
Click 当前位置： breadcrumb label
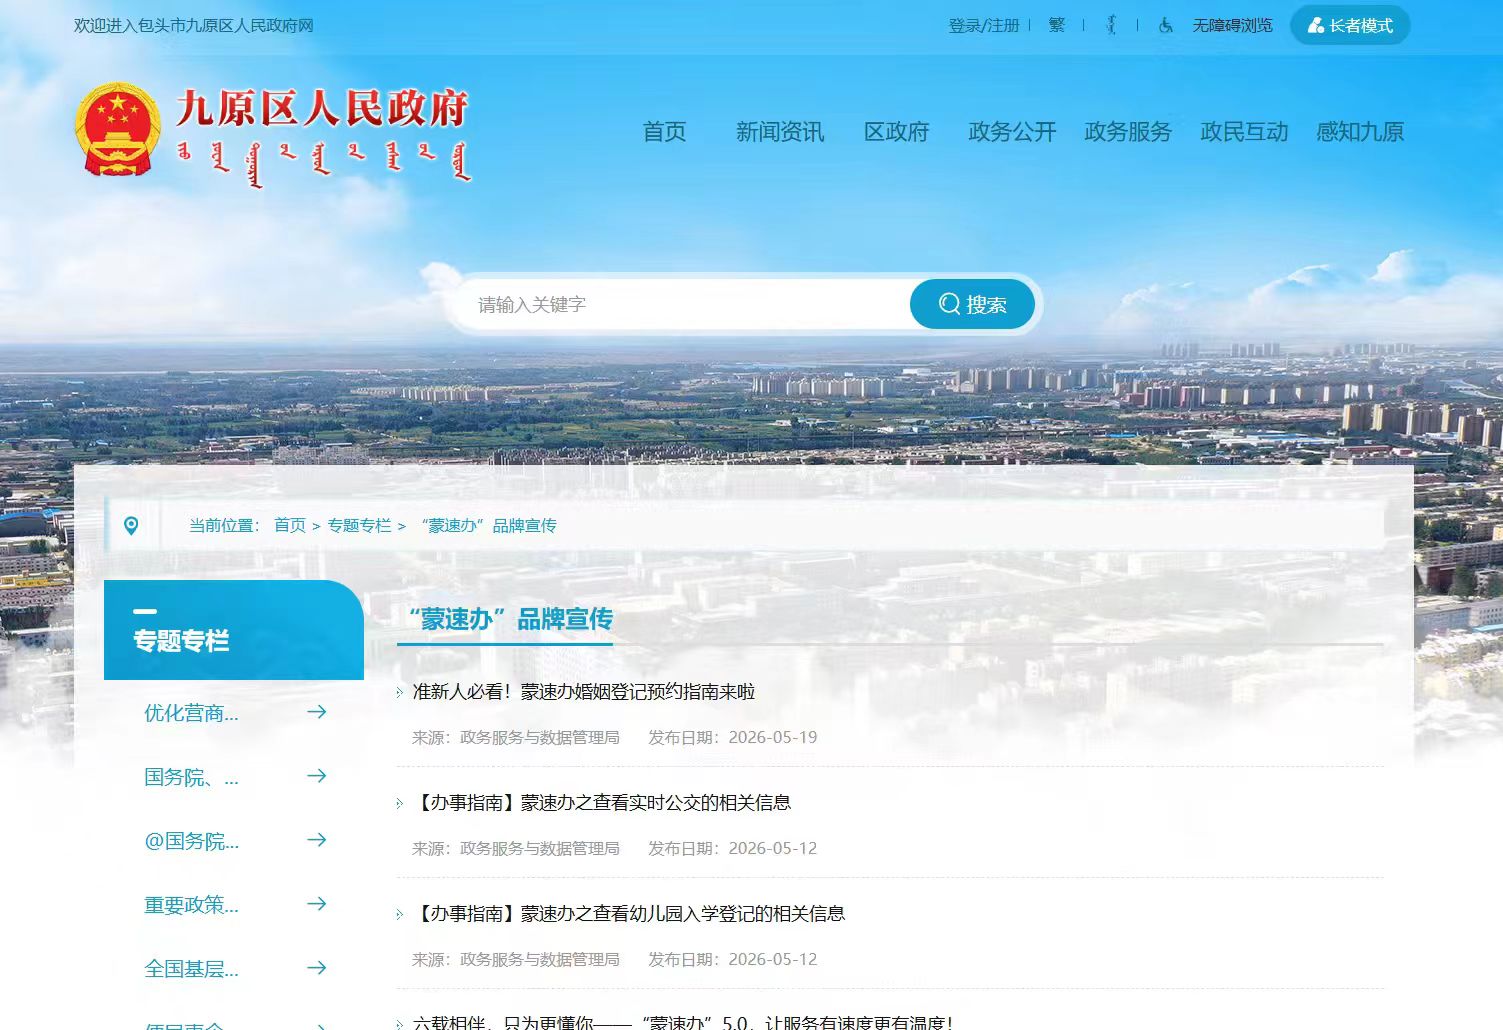click(x=224, y=526)
